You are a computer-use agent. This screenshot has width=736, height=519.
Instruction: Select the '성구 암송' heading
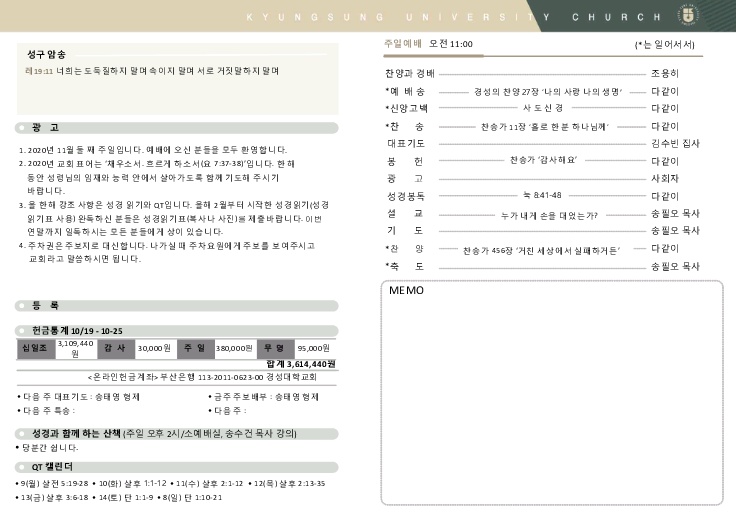point(46,54)
